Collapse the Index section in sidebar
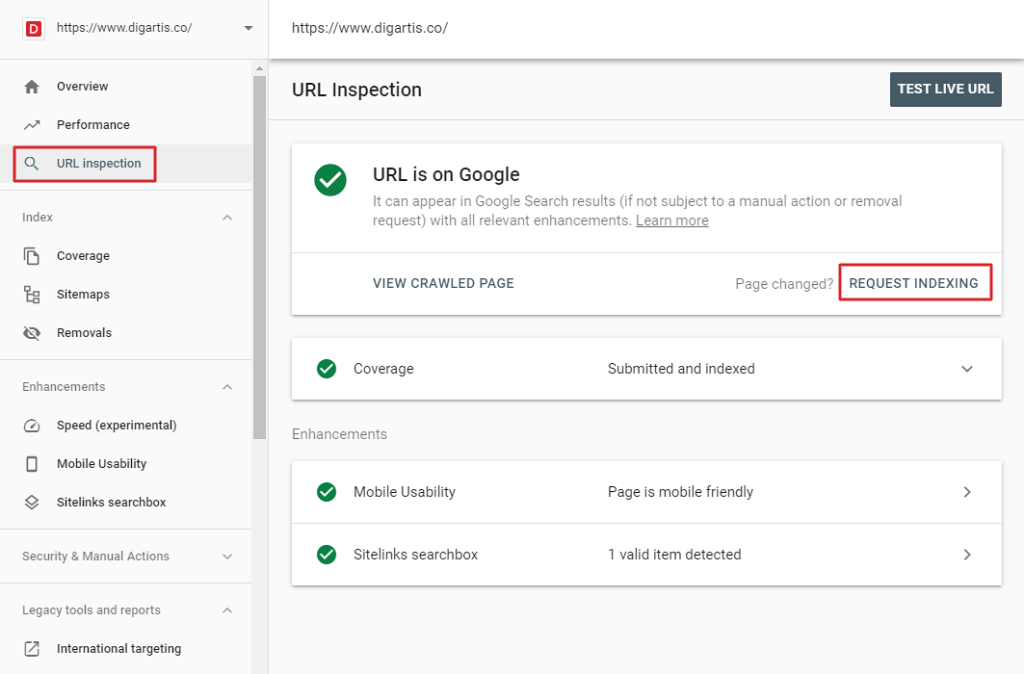The height and width of the screenshot is (674, 1024). 228,217
